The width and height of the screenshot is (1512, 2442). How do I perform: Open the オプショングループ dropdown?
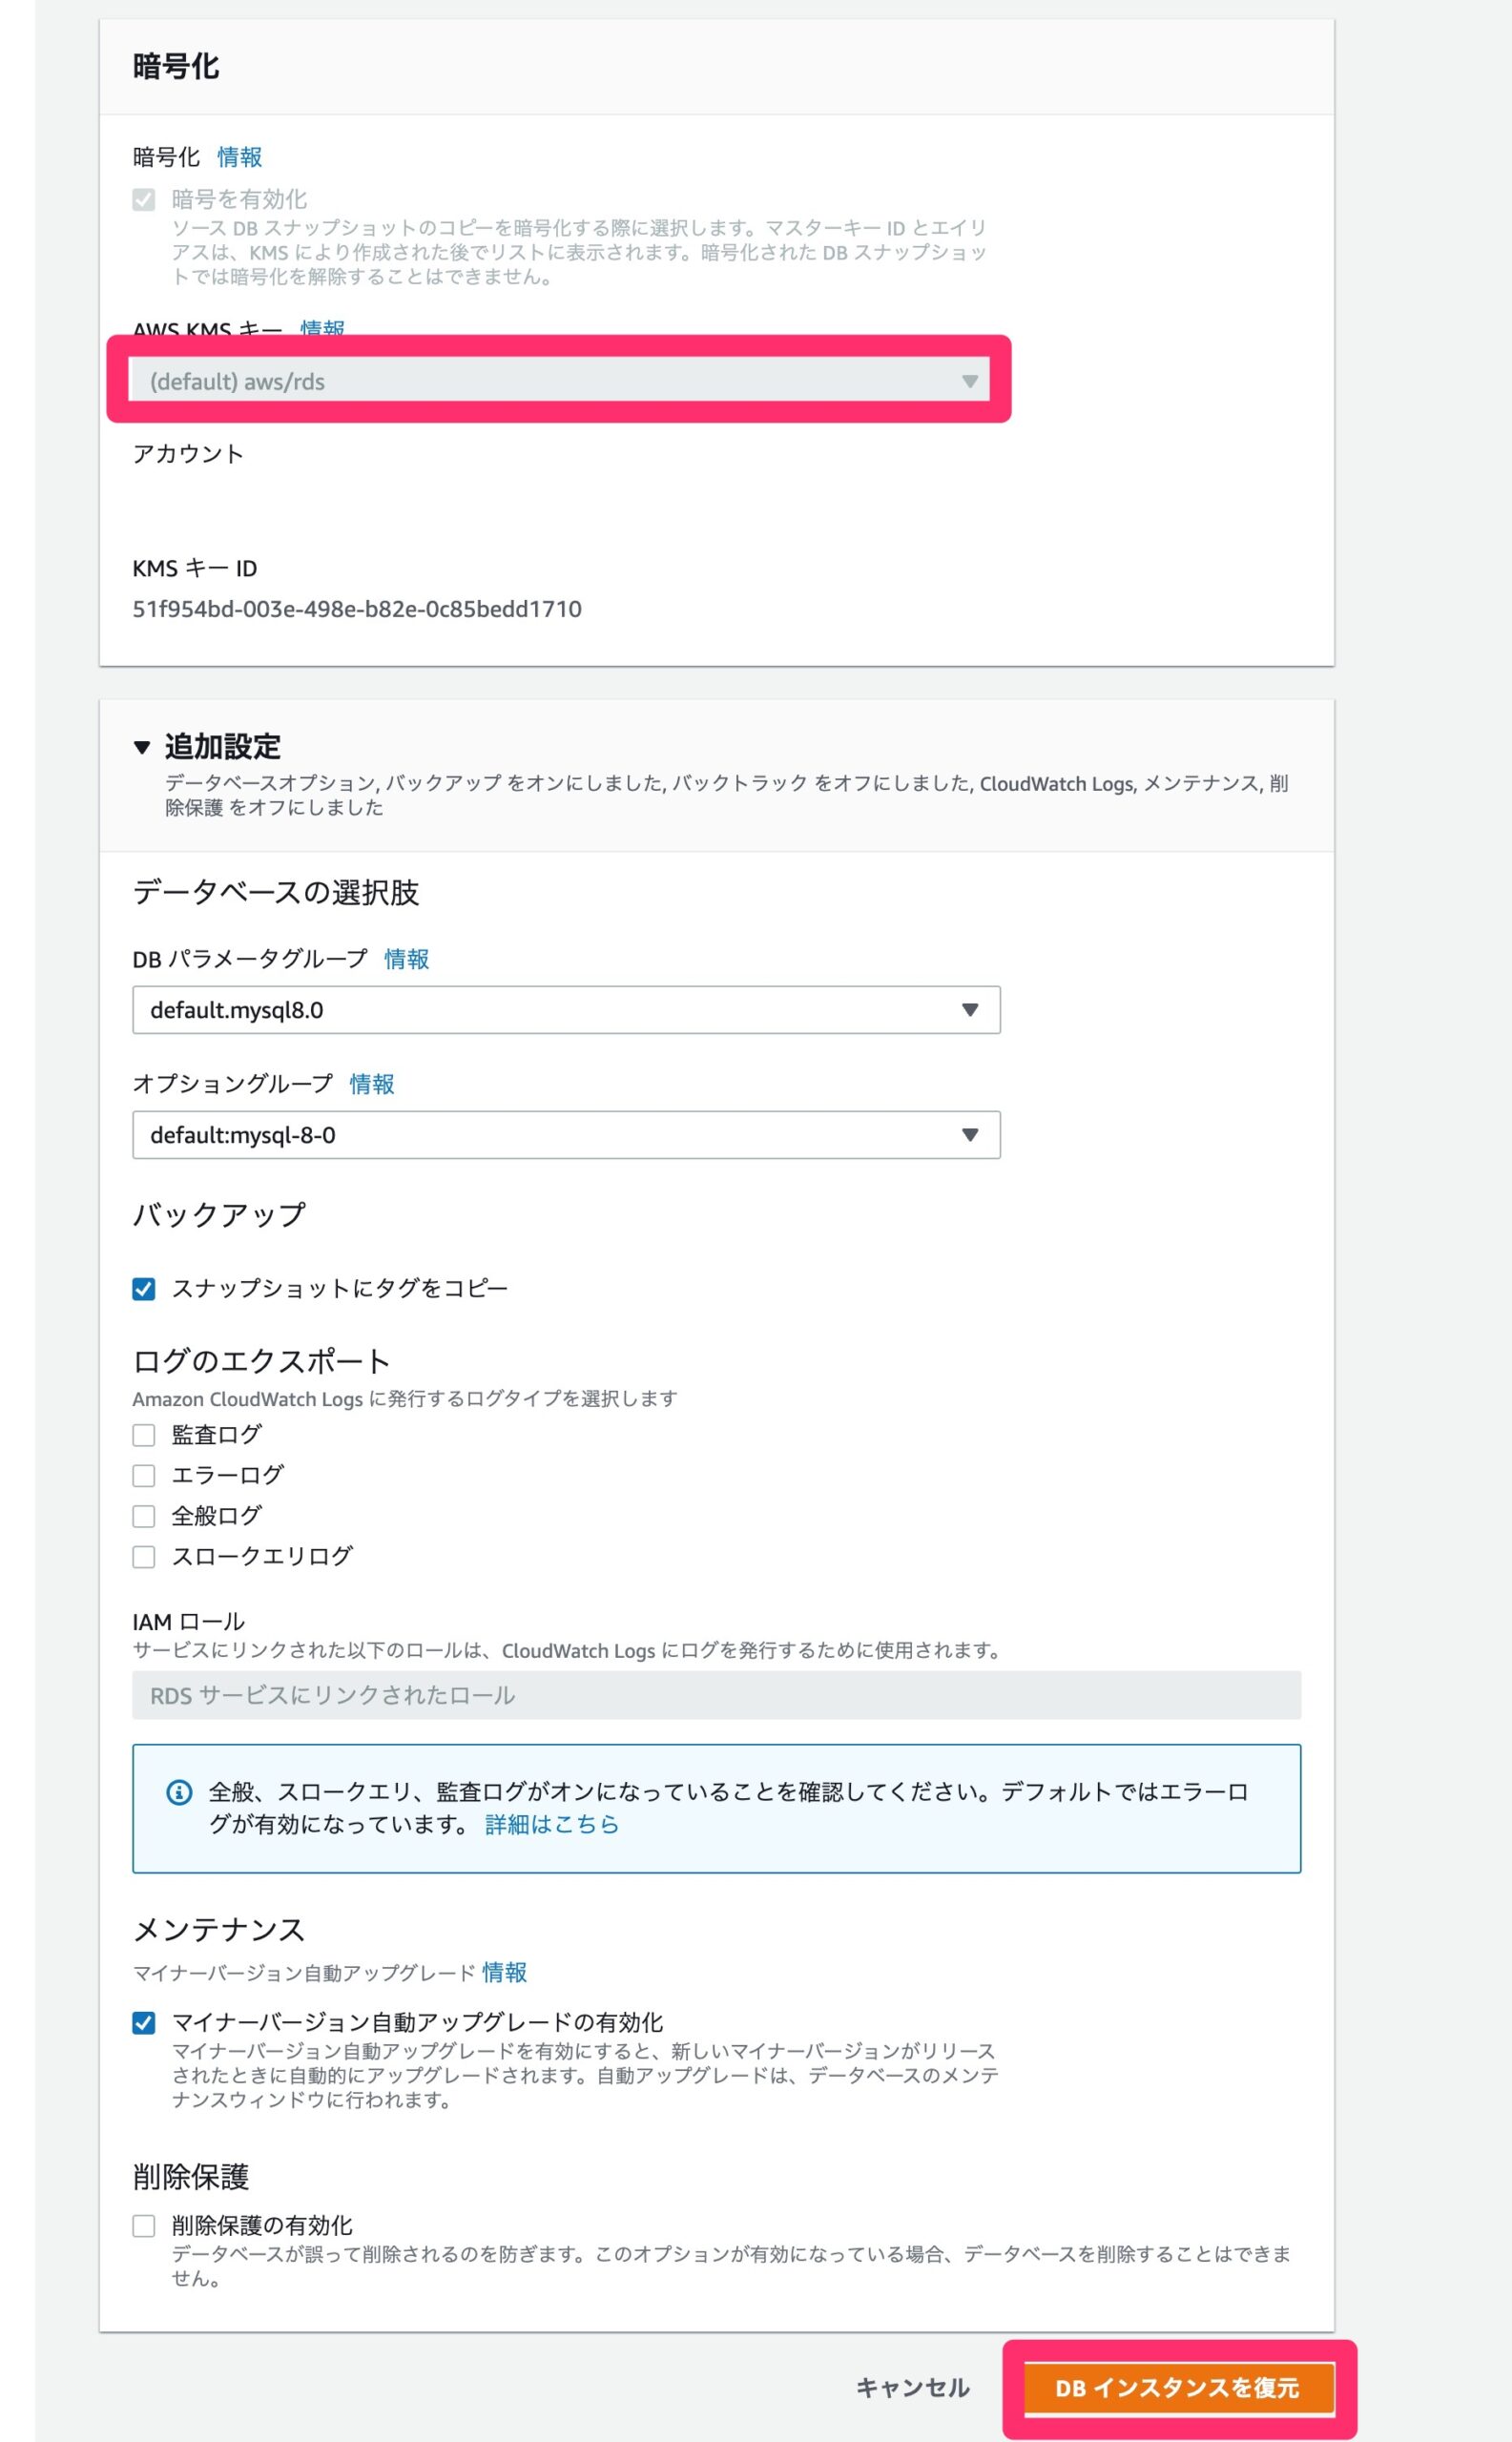tap(566, 1135)
